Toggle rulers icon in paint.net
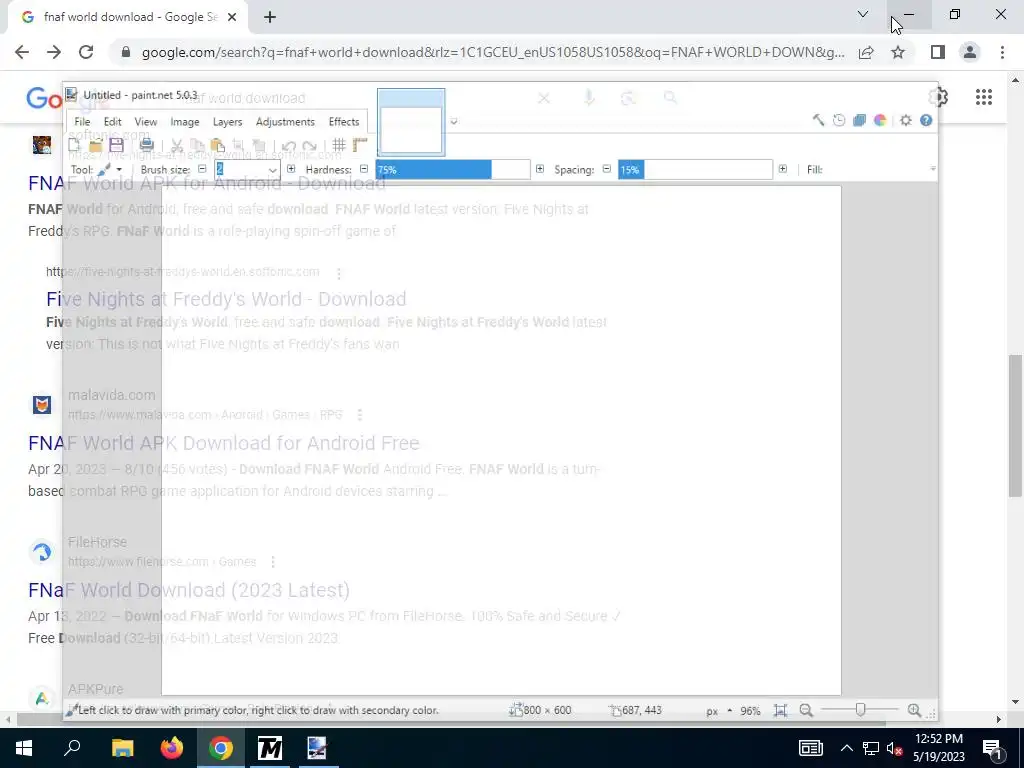The height and width of the screenshot is (768, 1024). pos(360,145)
